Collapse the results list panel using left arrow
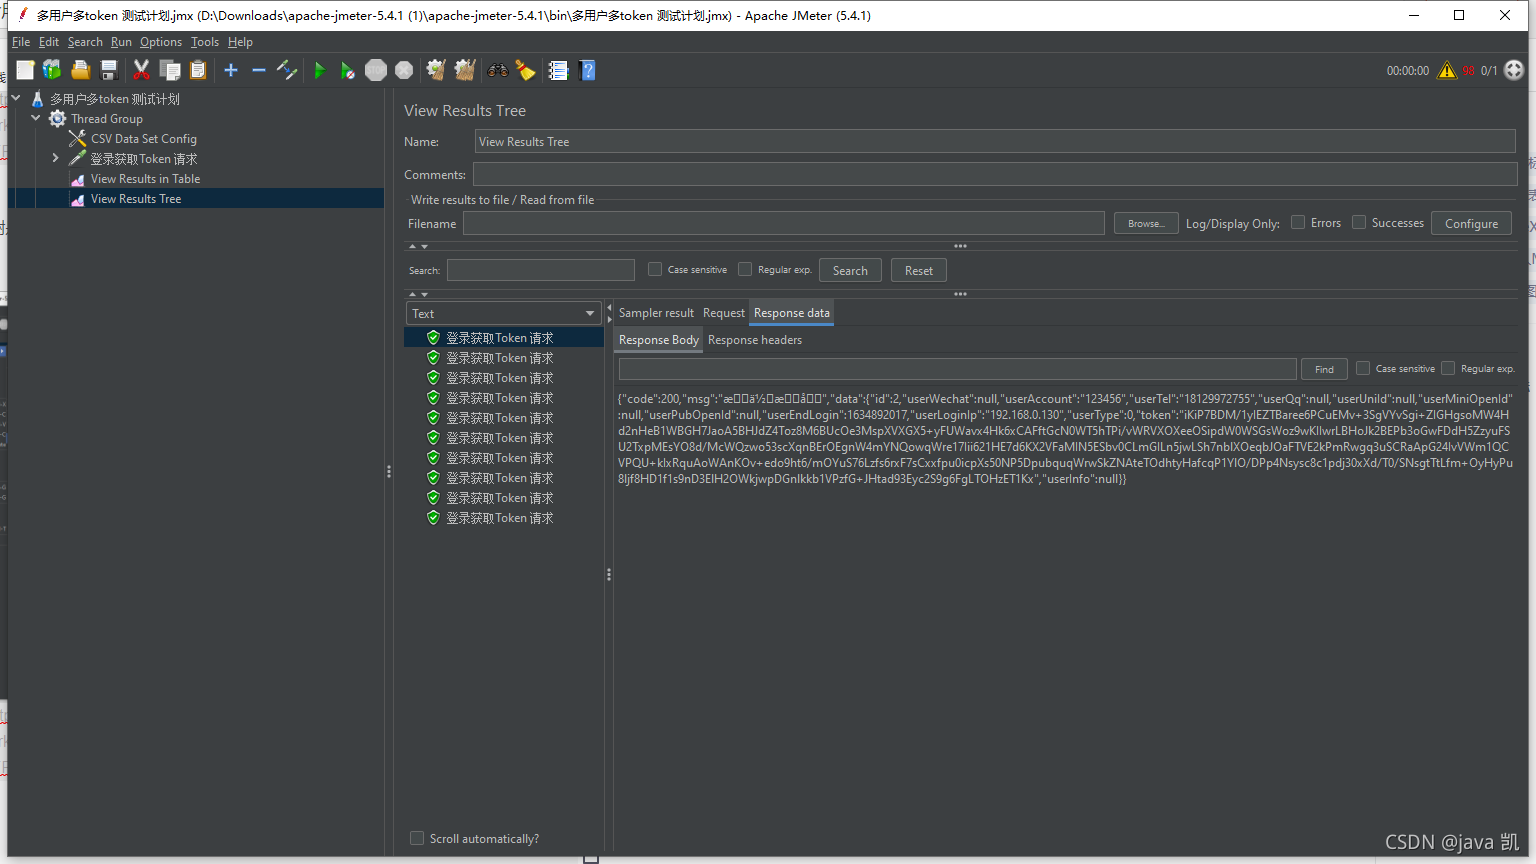 coord(609,308)
